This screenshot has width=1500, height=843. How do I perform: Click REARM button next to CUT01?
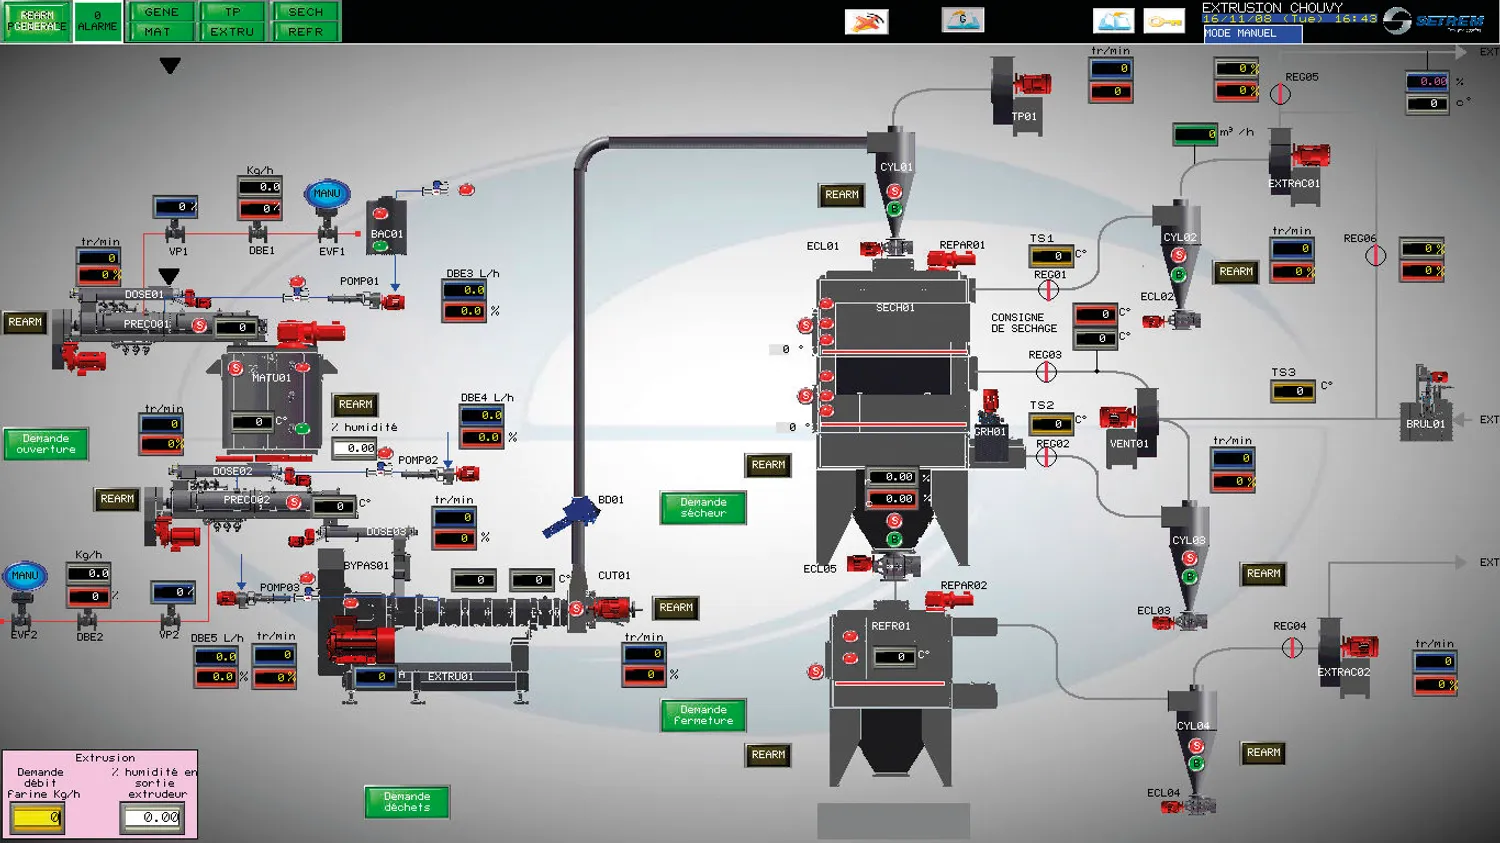[676, 607]
